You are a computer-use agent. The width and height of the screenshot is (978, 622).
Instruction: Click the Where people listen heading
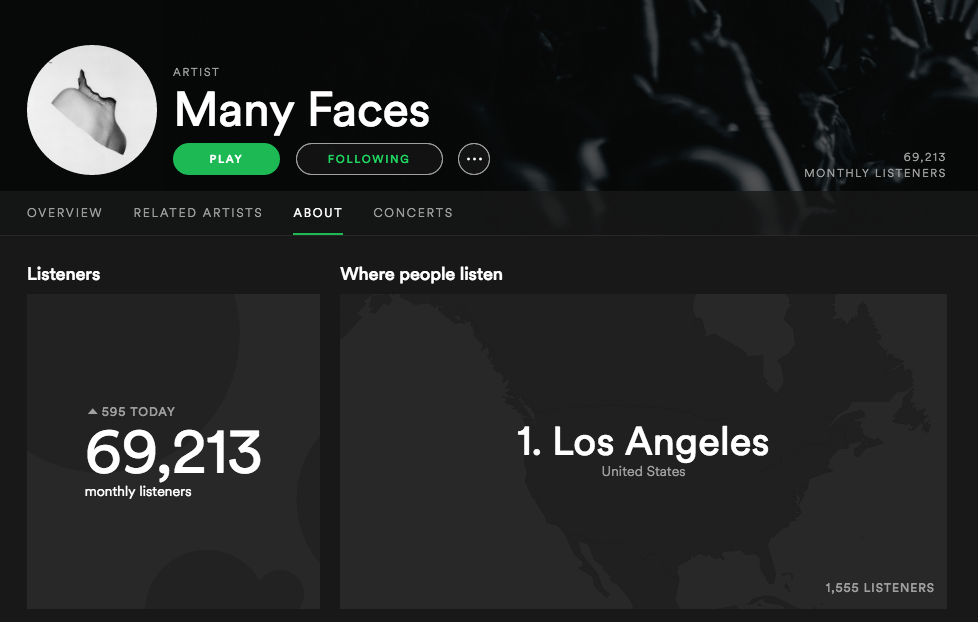click(421, 275)
